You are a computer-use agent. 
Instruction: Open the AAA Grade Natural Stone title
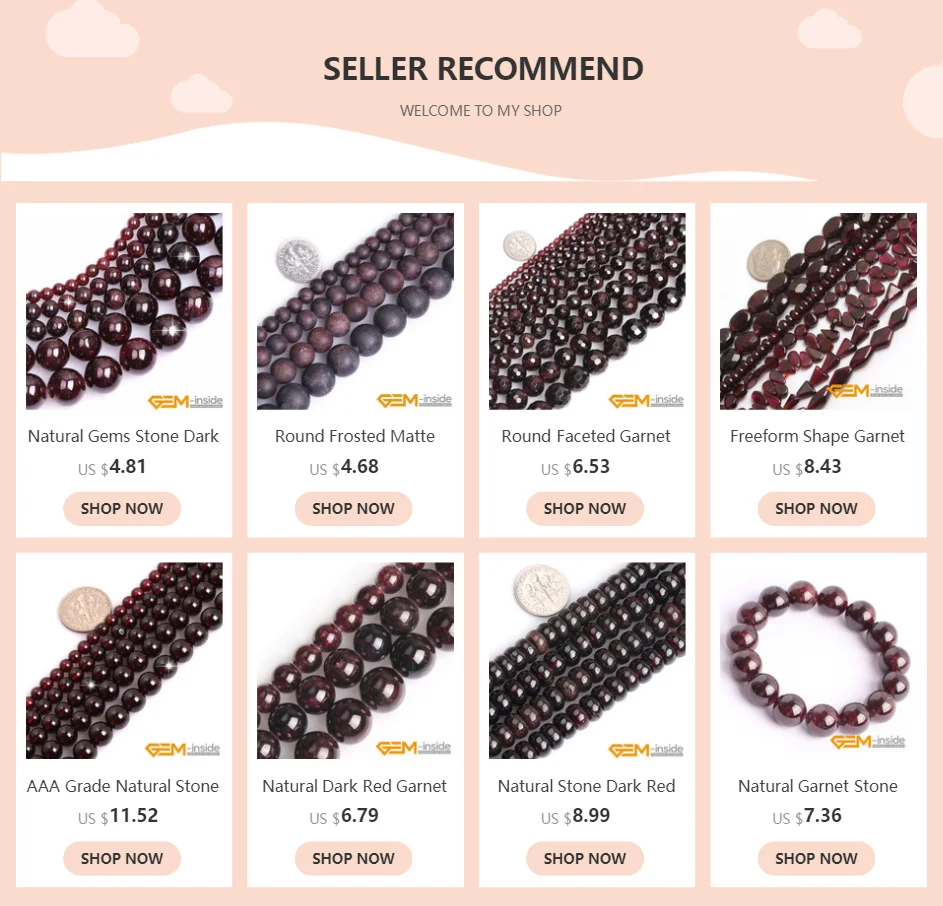(x=123, y=786)
